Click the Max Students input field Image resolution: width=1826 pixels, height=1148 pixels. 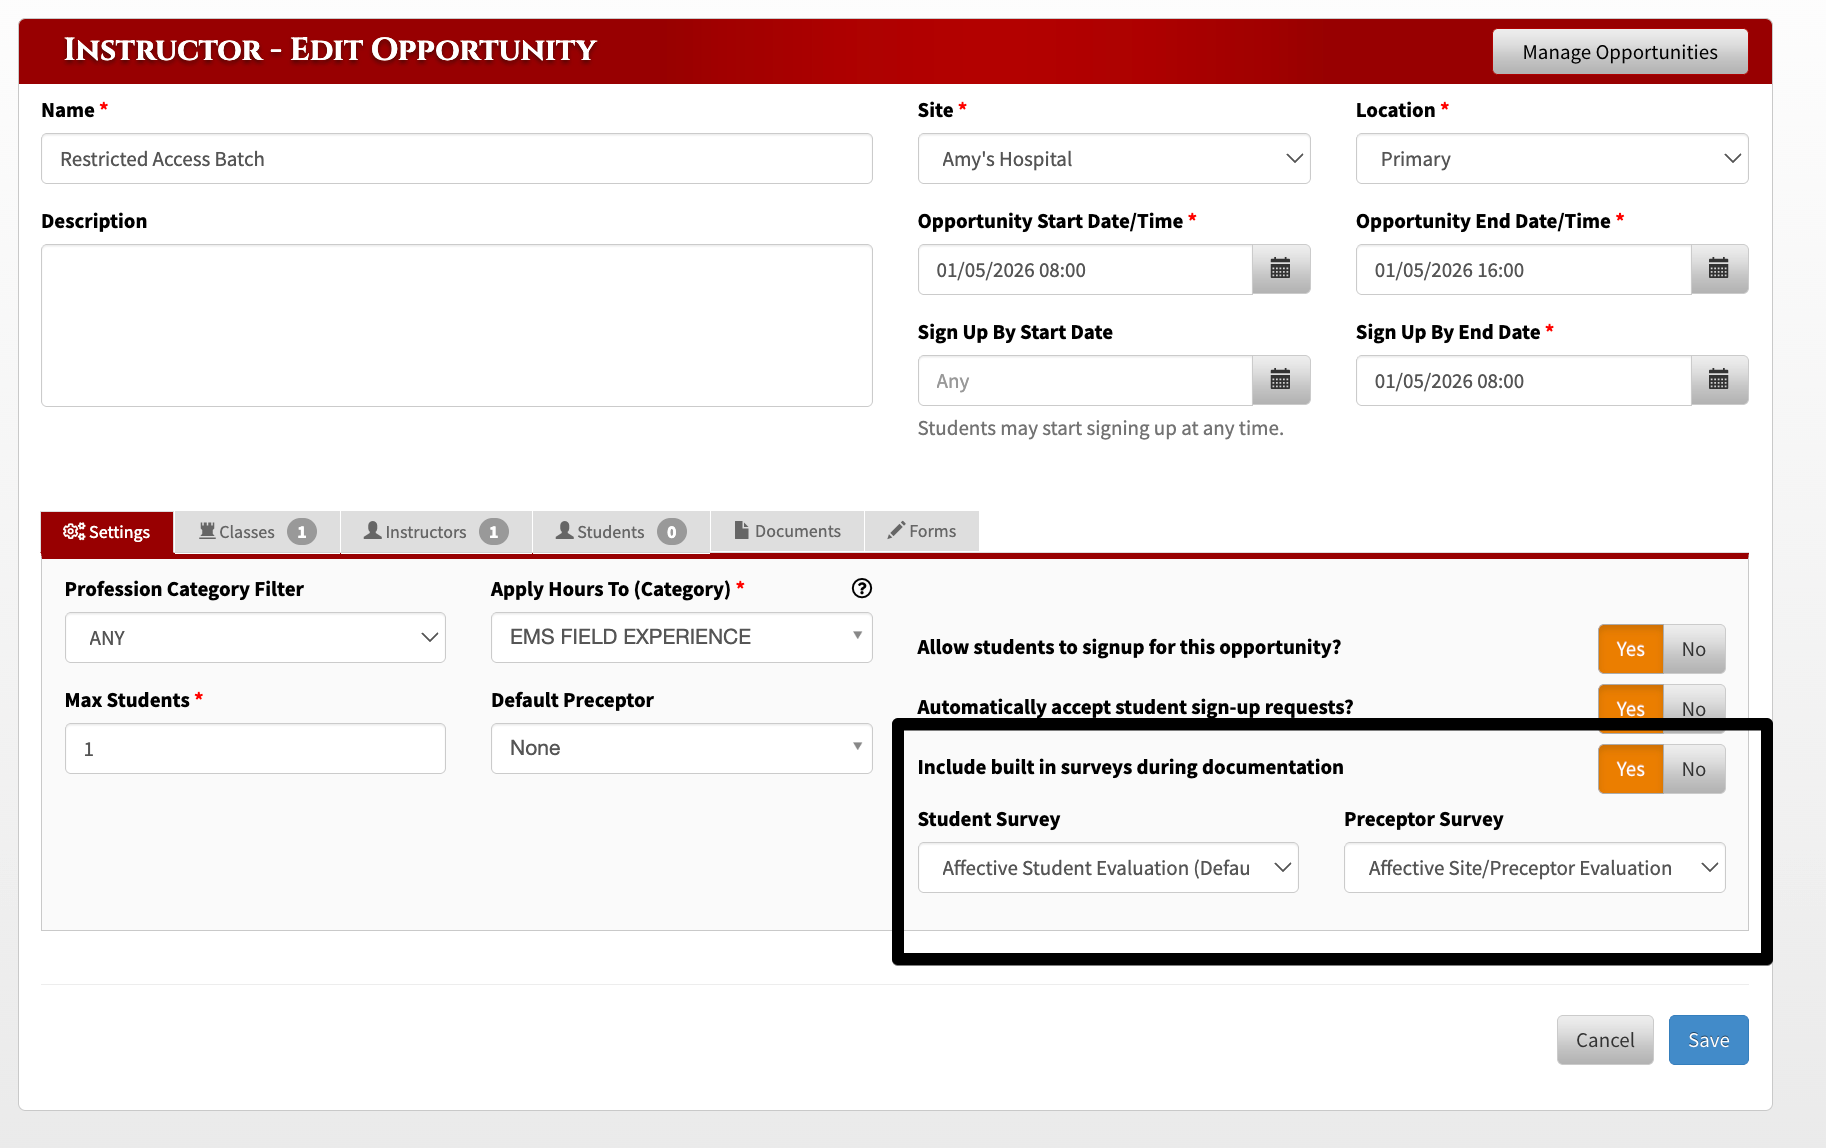pyautogui.click(x=255, y=749)
